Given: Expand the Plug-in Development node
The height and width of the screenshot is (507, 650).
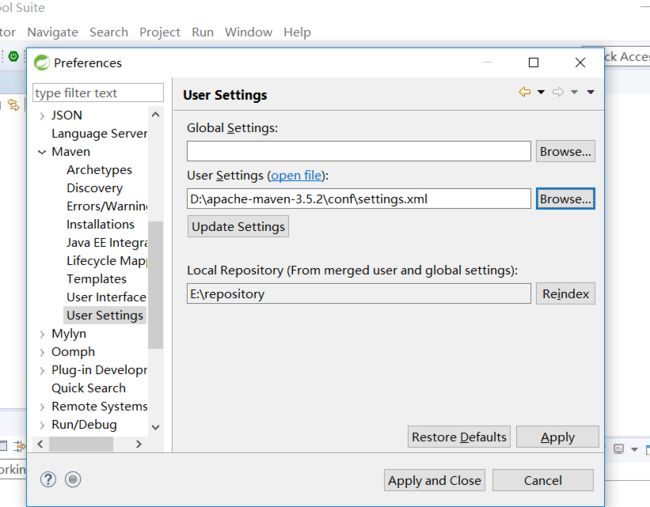Looking at the screenshot, I should click(42, 370).
